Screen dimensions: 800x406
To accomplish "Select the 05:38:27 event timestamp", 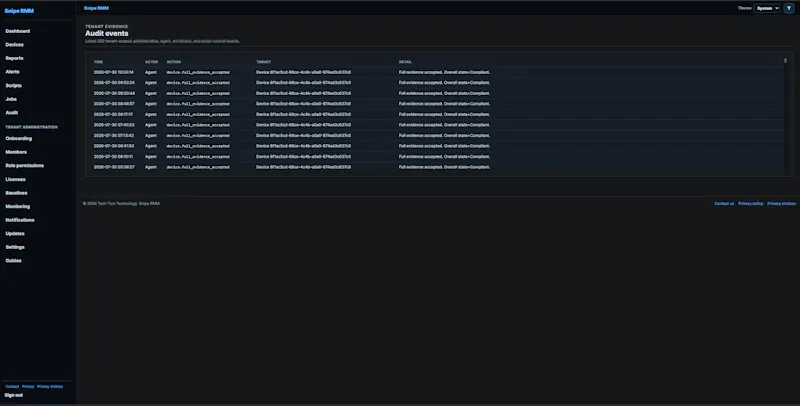I will [x=114, y=167].
